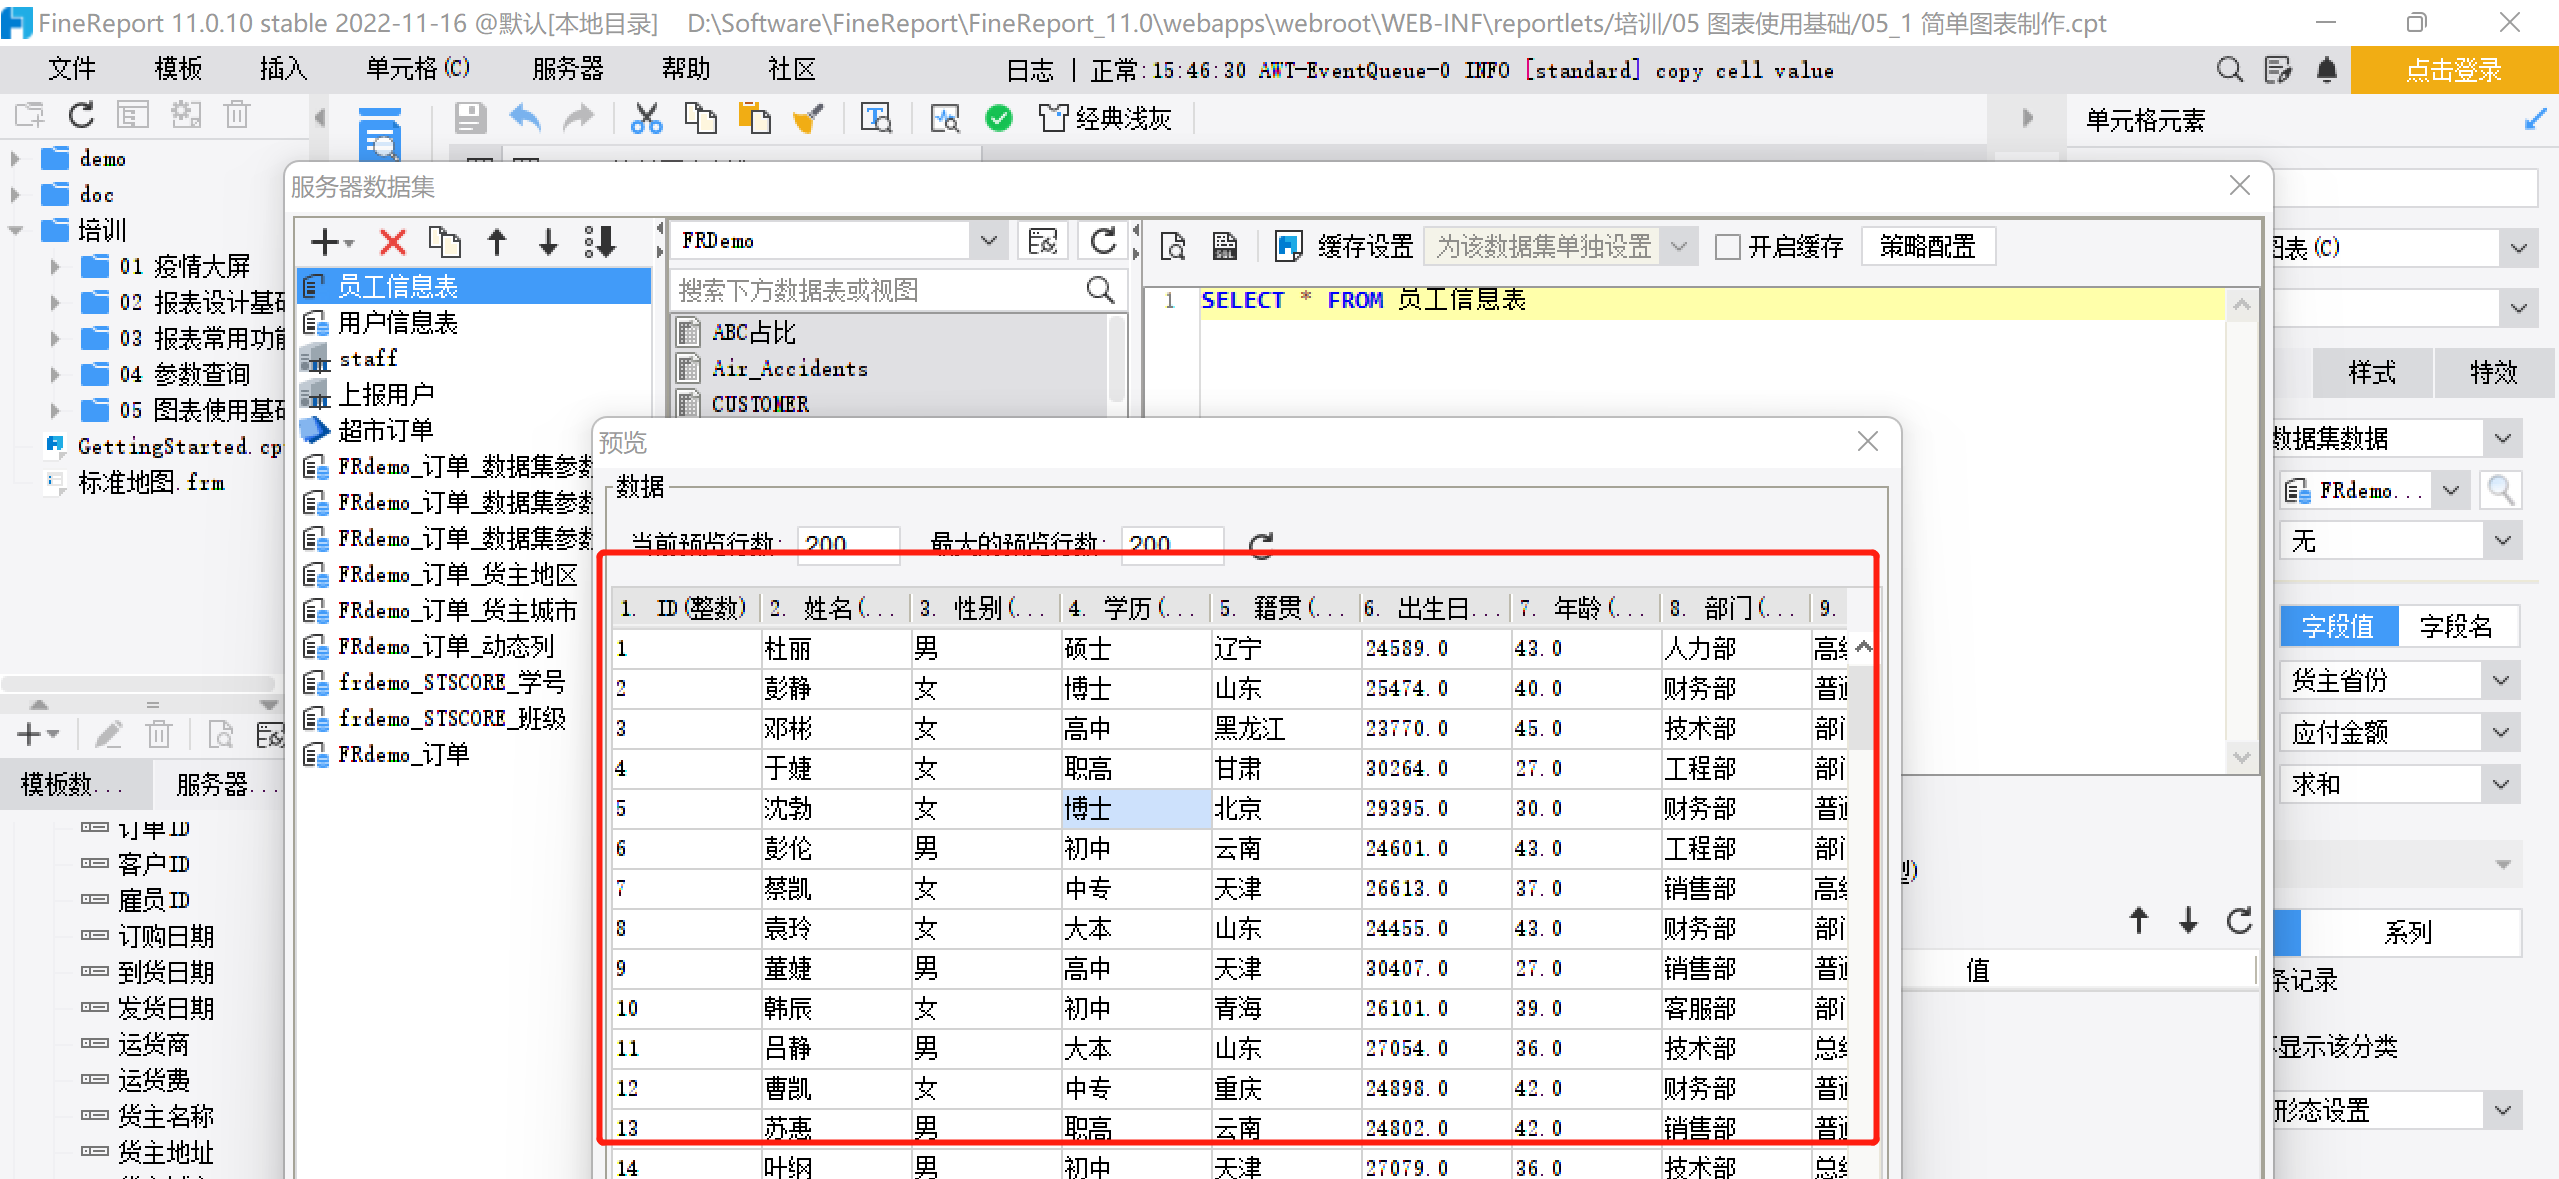The image size is (2559, 1179).
Task: Click the refresh icon next to FRDemo connection
Action: [x=1103, y=241]
